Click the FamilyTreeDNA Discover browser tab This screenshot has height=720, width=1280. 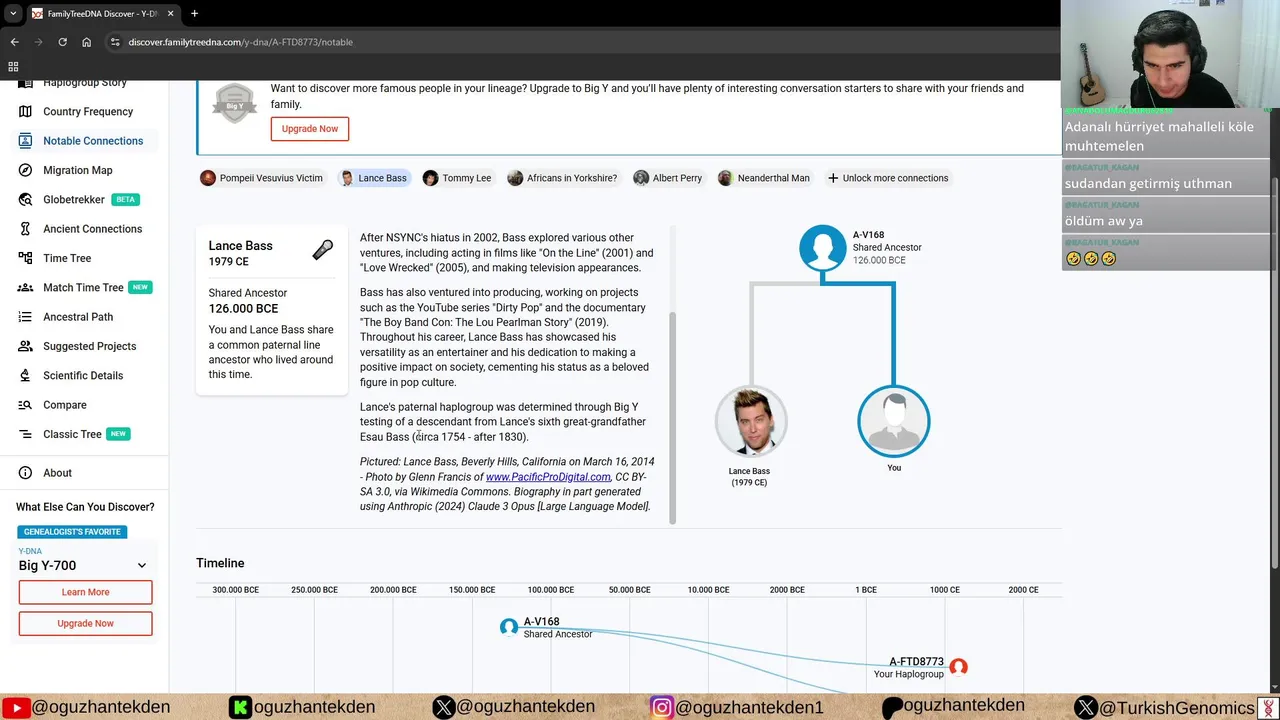pos(101,14)
